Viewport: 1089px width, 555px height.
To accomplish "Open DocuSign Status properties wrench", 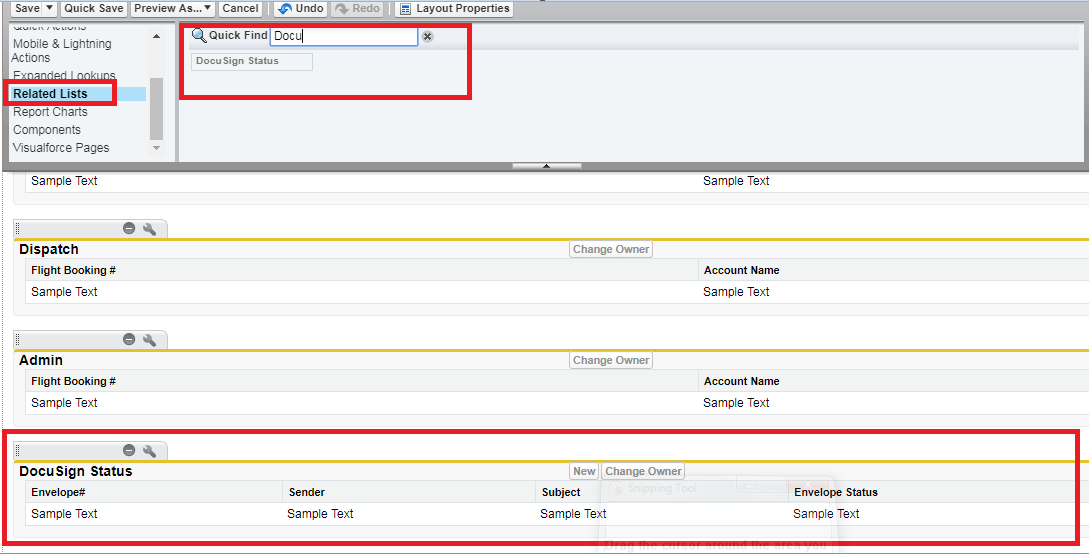I will 149,451.
